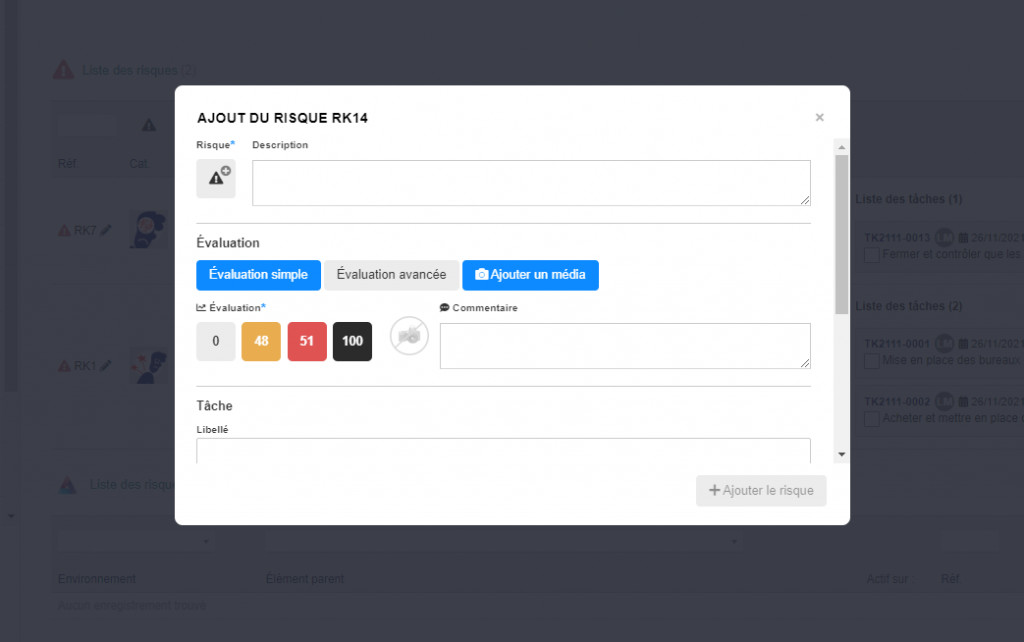Screen dimensions: 1024x642
Task: Focus the Description text area
Action: click(531, 183)
